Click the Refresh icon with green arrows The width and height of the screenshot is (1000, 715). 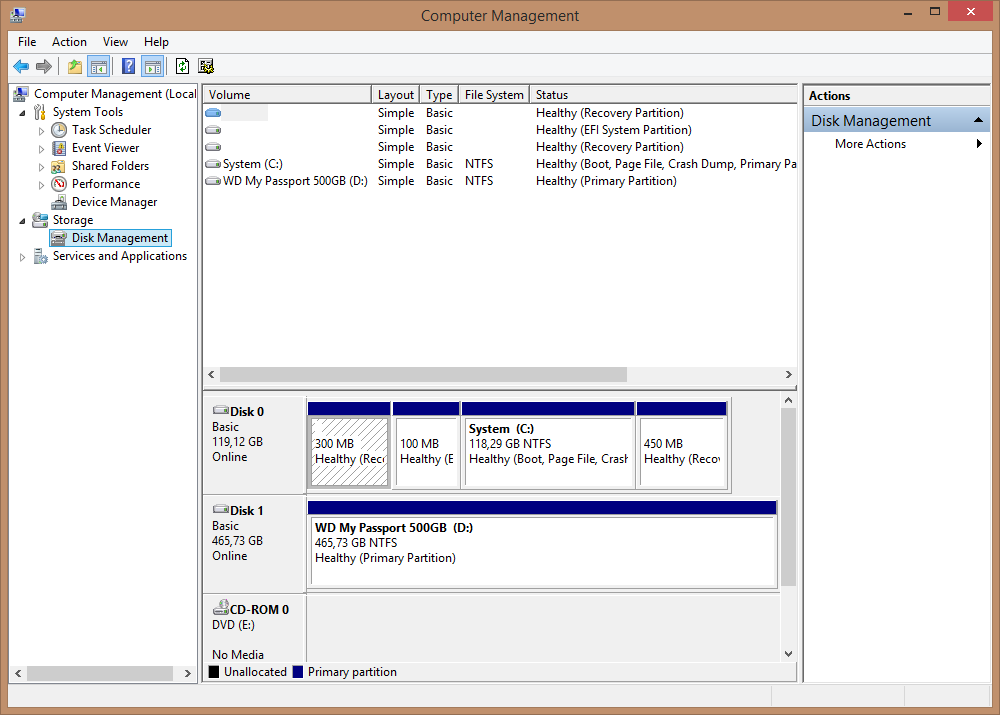click(182, 66)
